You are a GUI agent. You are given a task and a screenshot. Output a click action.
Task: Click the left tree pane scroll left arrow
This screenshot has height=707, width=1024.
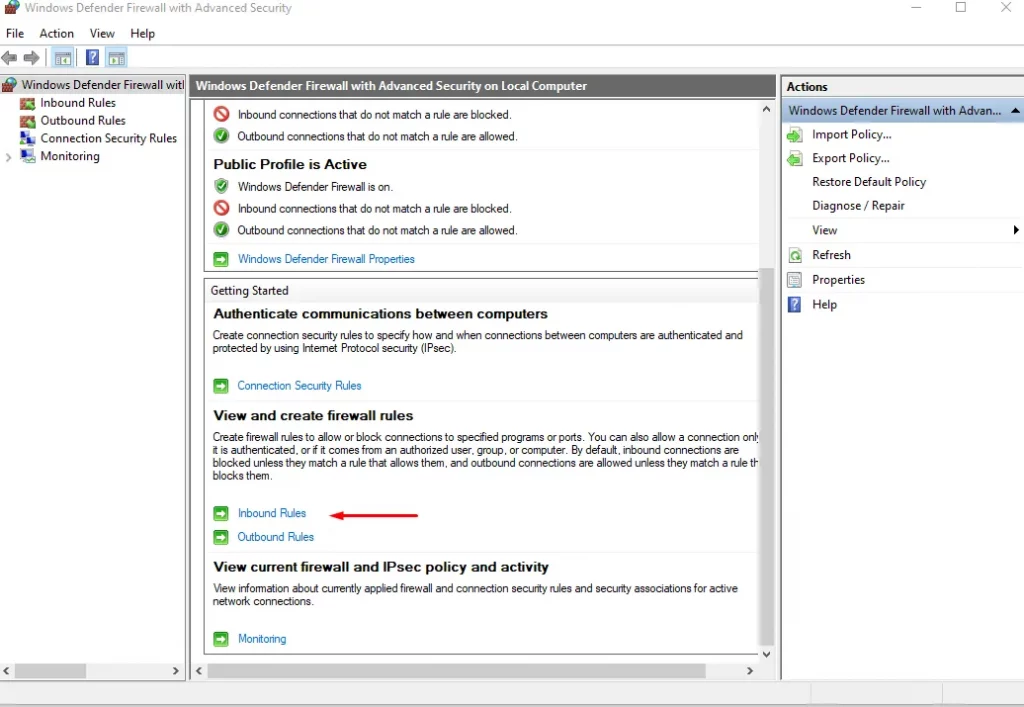click(7, 671)
